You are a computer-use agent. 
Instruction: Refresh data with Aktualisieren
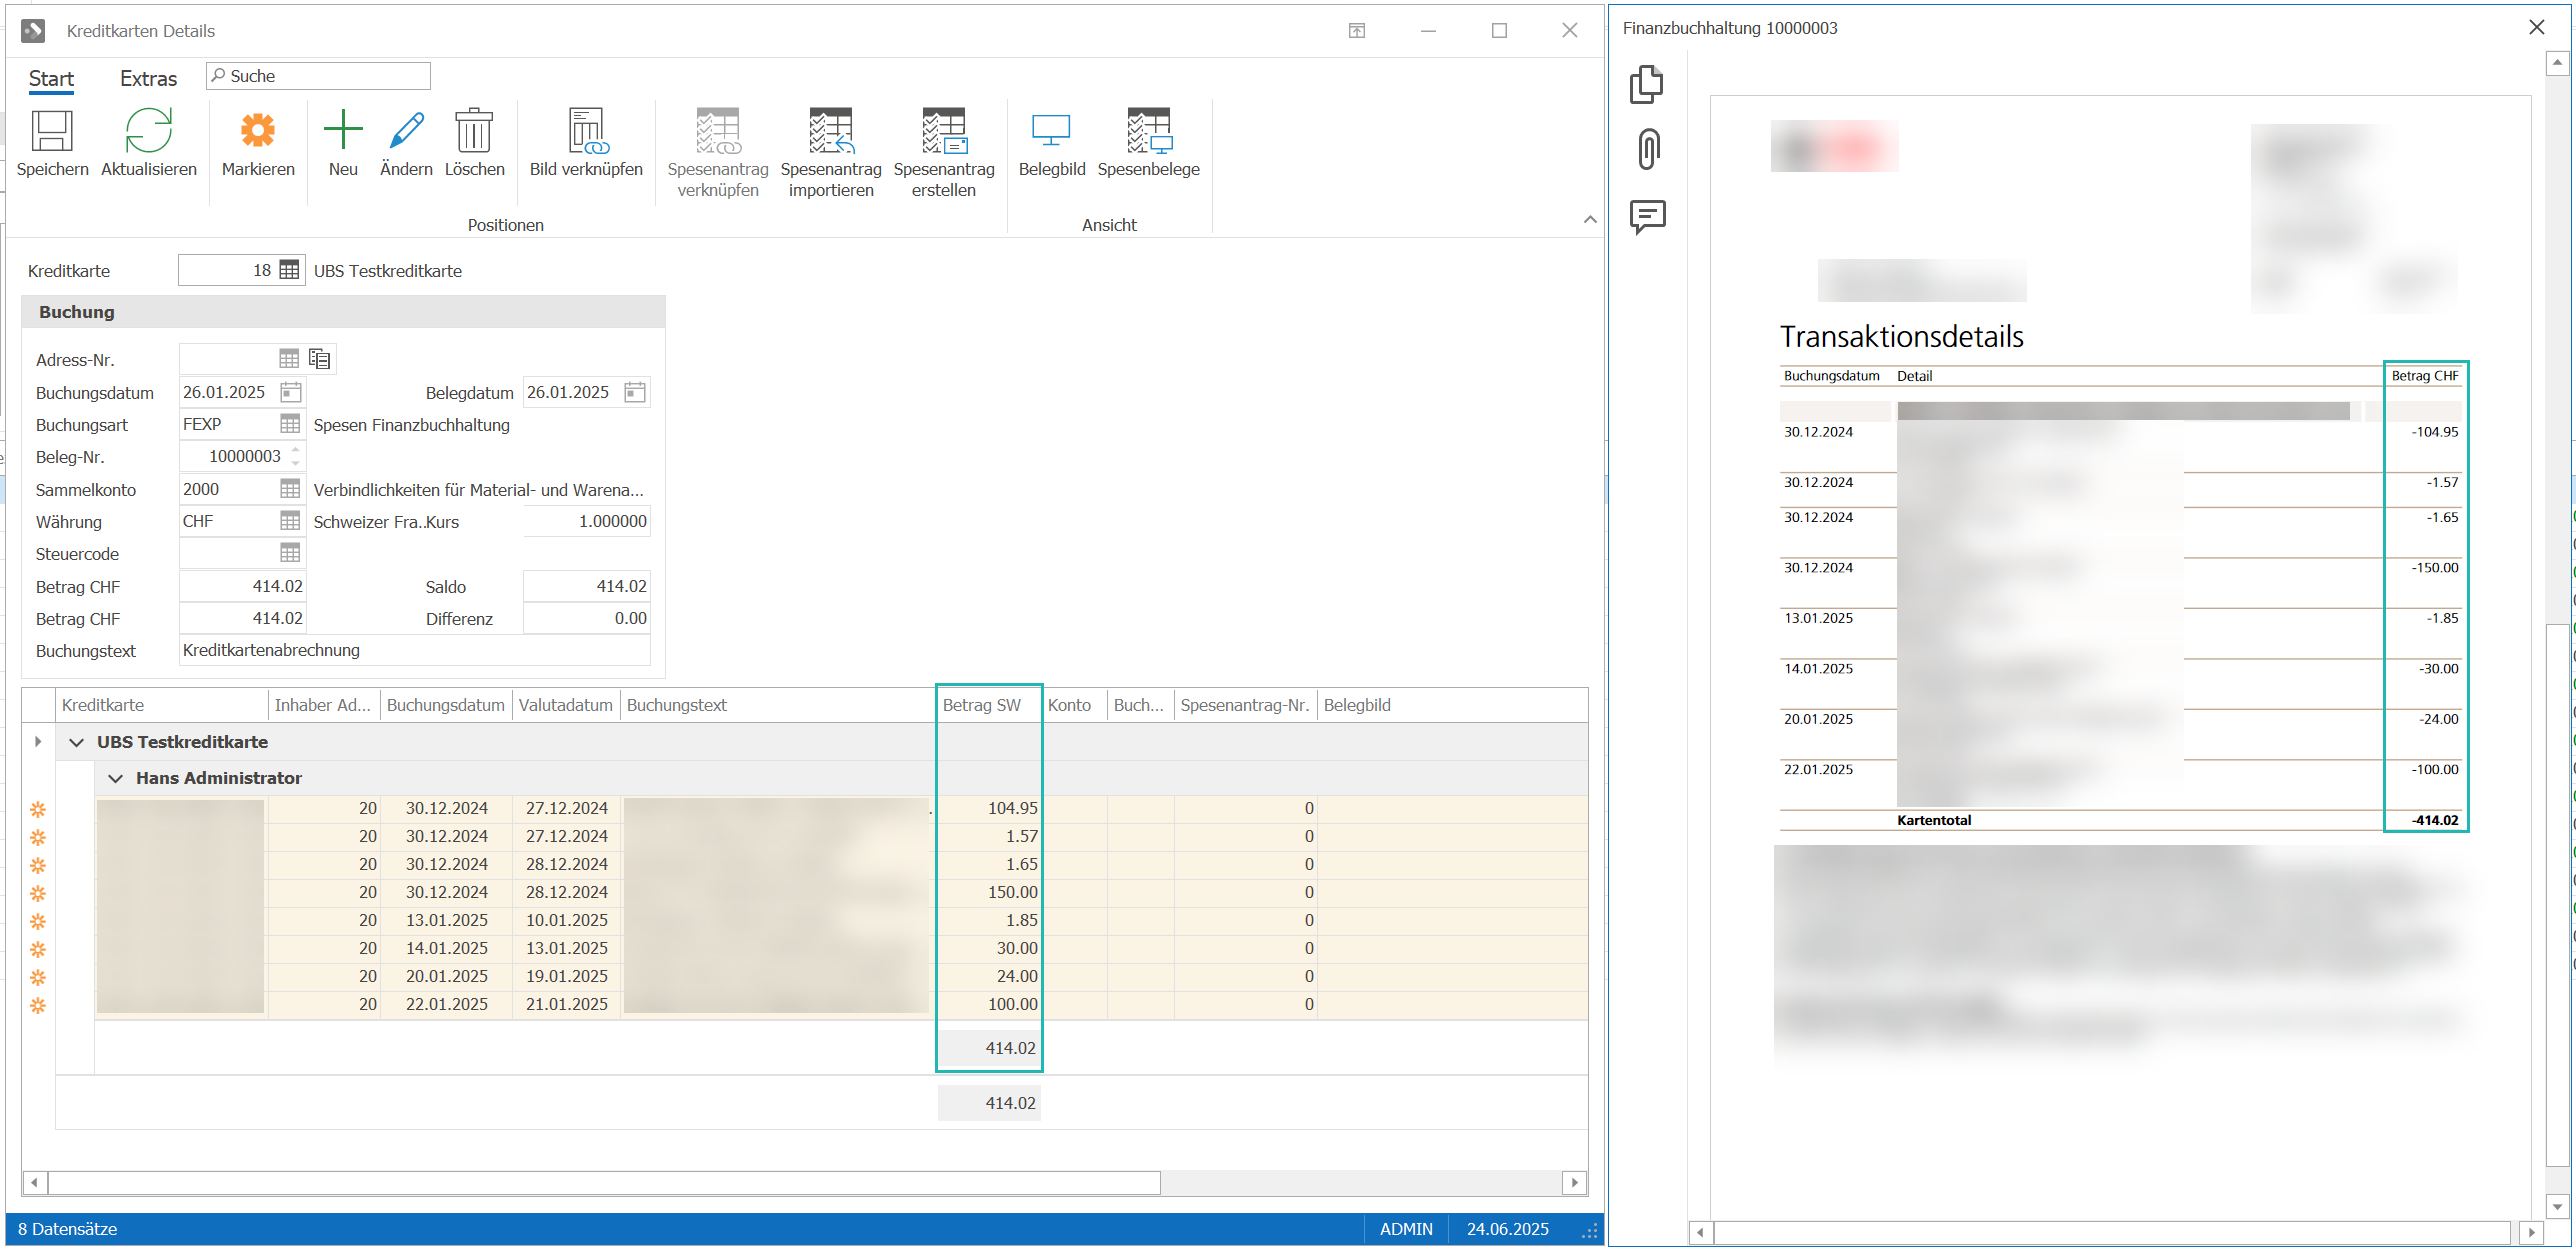(x=148, y=131)
